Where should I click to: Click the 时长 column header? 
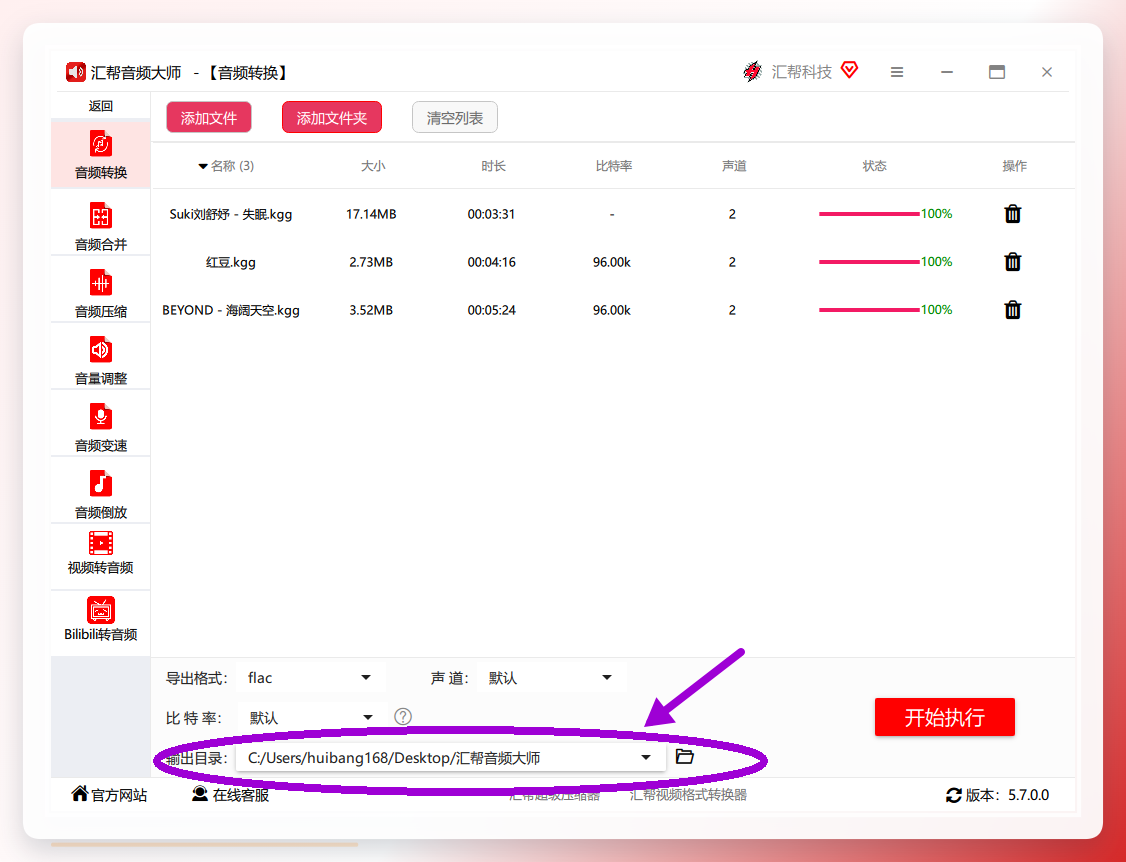click(x=493, y=166)
